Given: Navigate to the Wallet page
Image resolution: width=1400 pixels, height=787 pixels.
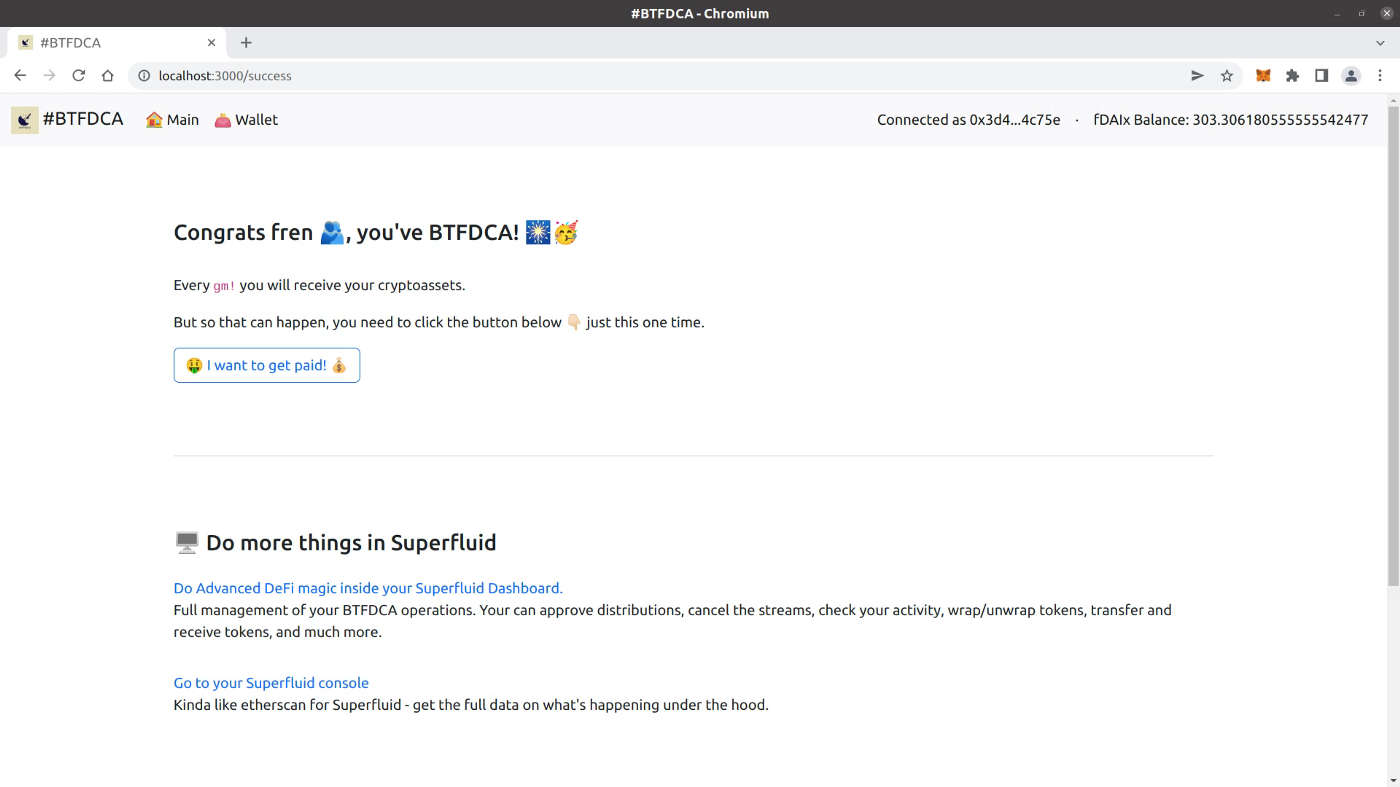Looking at the screenshot, I should (246, 120).
